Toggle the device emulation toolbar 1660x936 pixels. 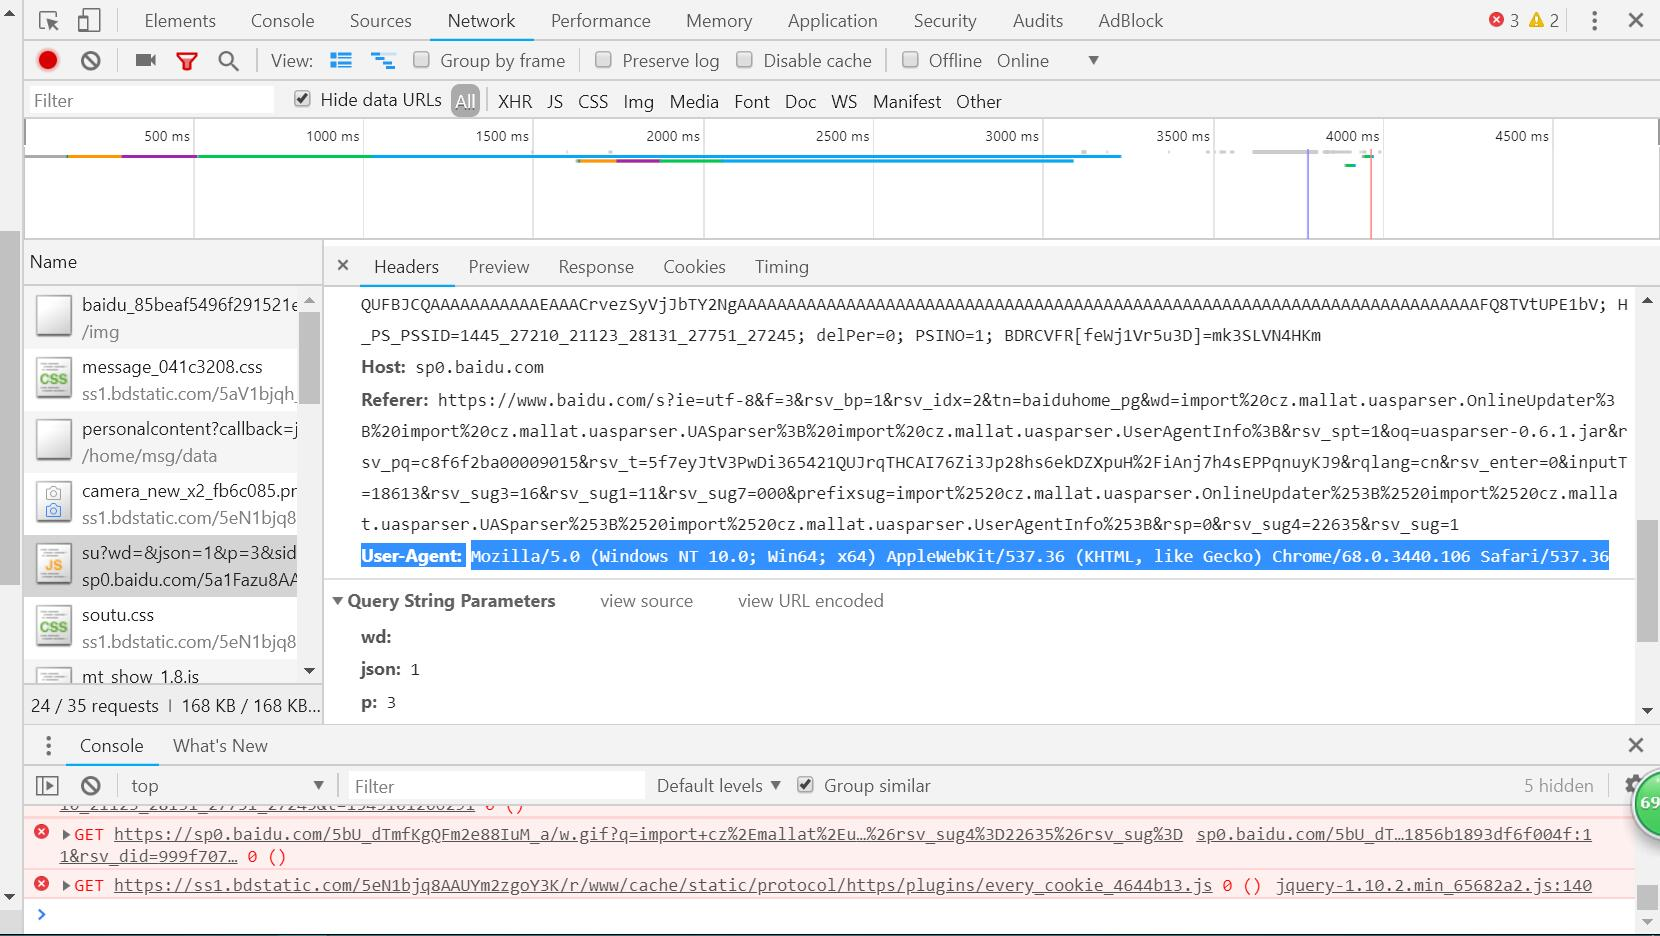(88, 19)
